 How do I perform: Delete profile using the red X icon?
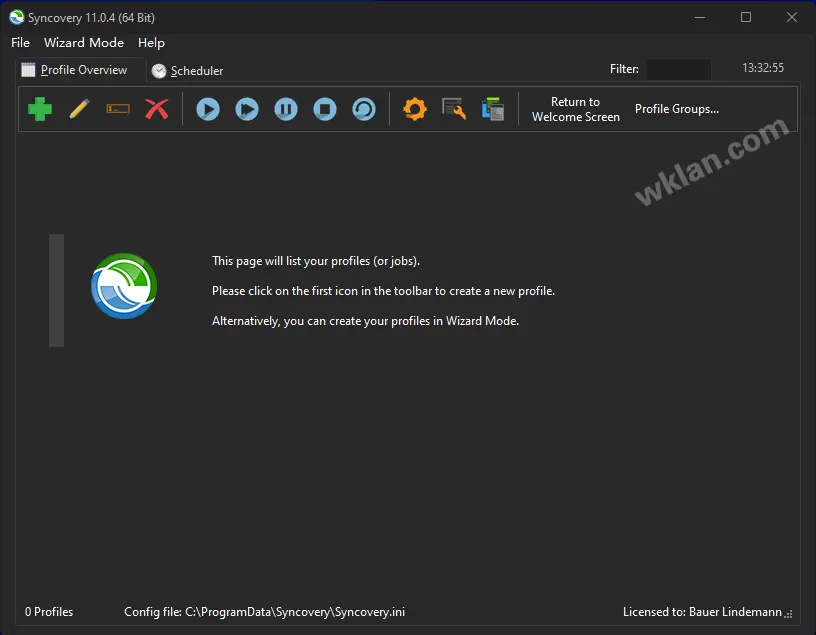point(157,109)
